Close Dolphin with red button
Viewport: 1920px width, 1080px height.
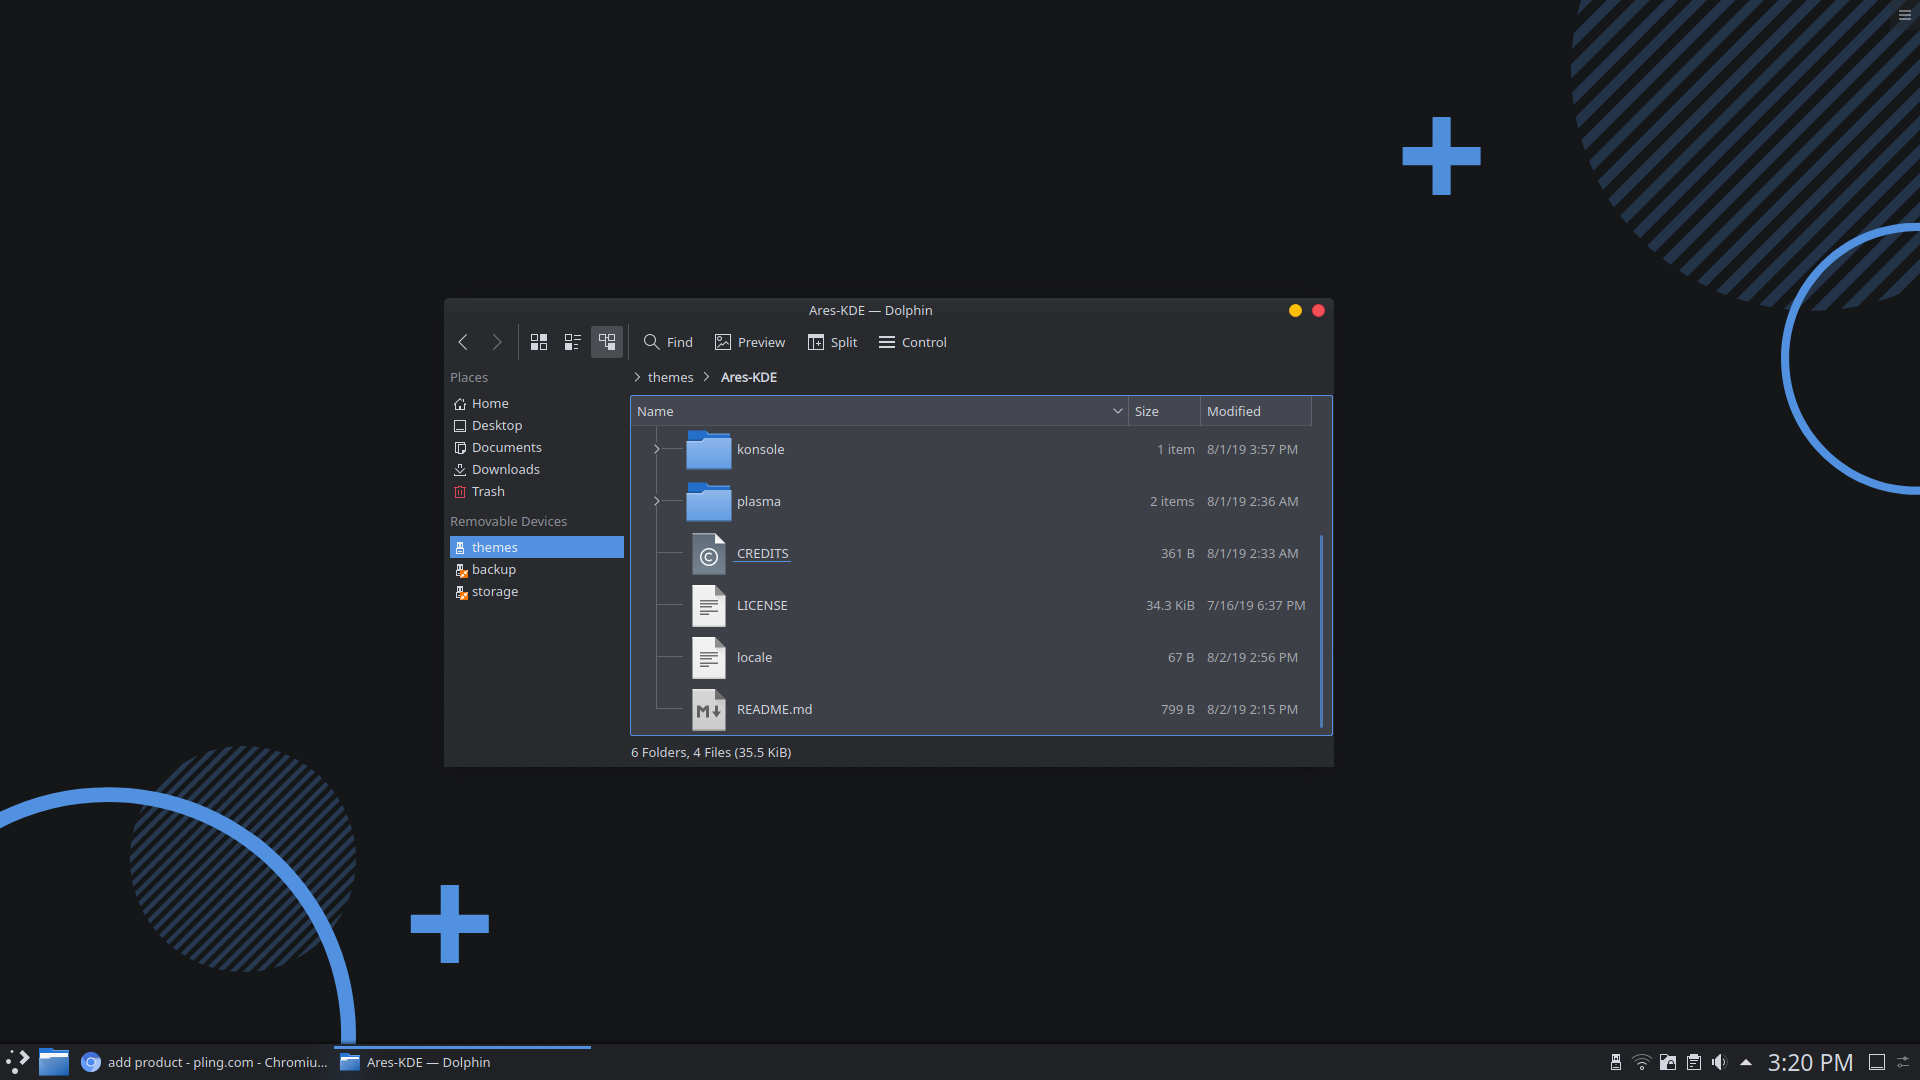click(1318, 310)
